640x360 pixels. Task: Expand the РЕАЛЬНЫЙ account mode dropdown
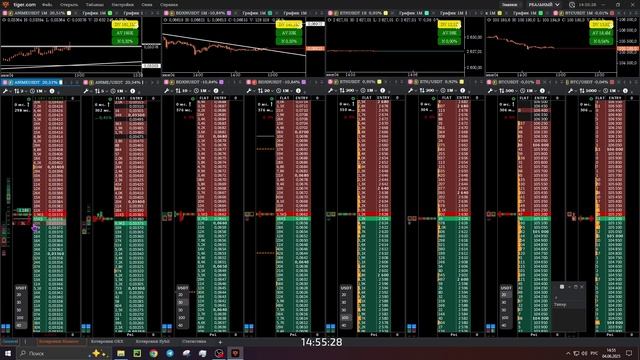point(544,4)
